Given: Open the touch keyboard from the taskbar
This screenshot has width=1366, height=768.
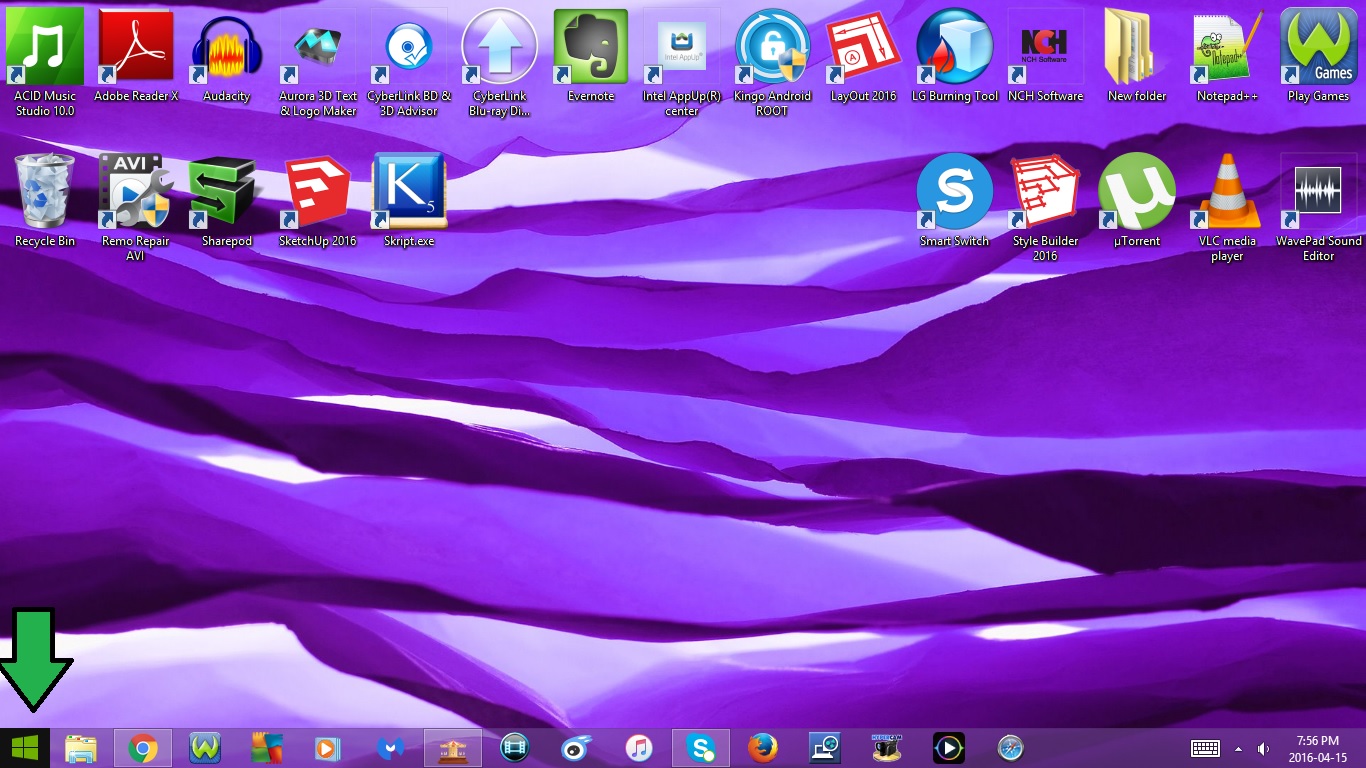Looking at the screenshot, I should tap(1204, 748).
